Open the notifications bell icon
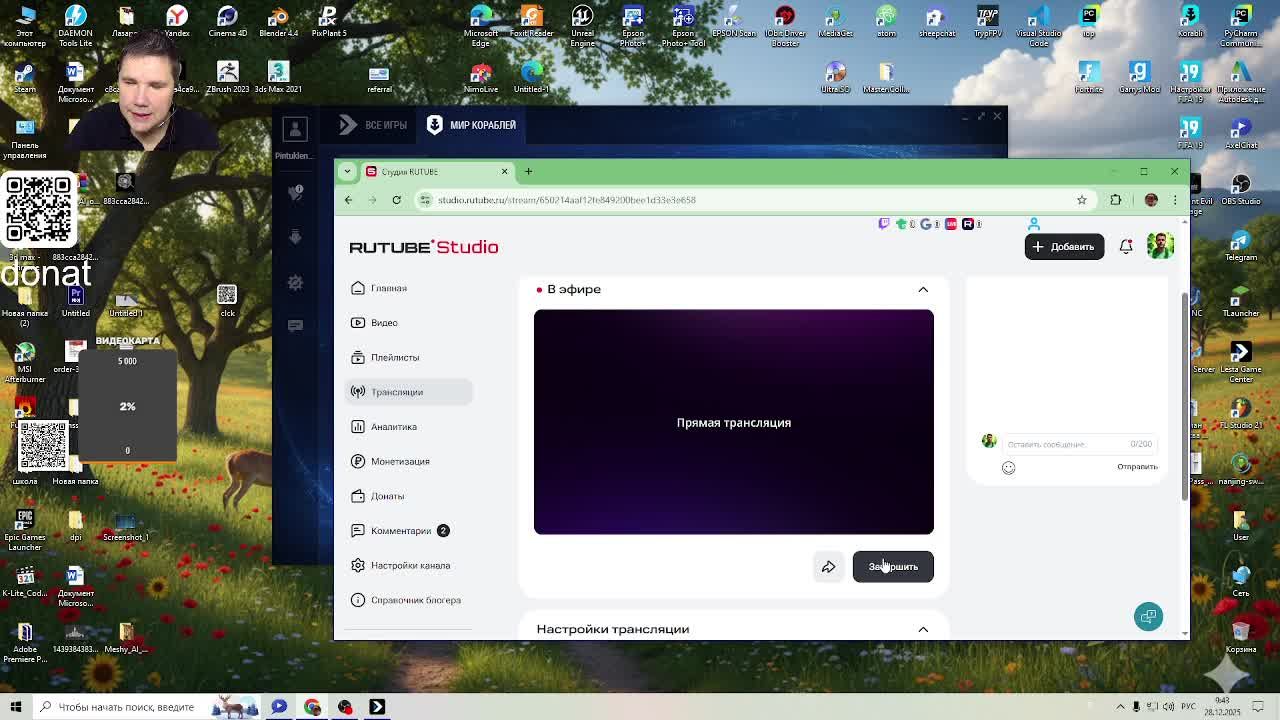 tap(1126, 246)
